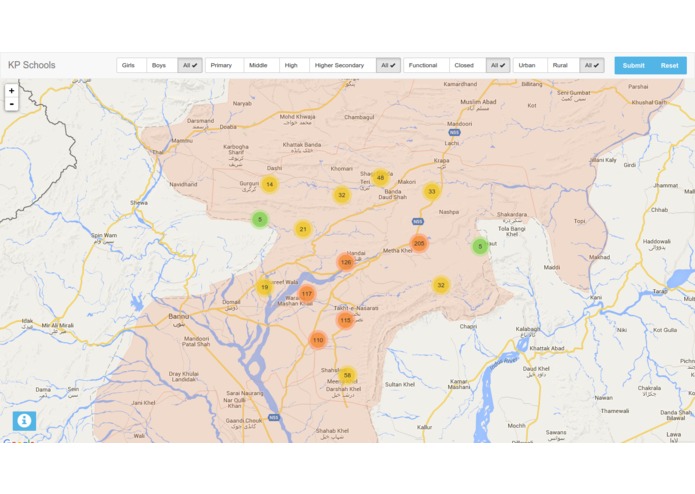Image resolution: width=695 pixels, height=494 pixels.
Task: Select the Rural filter
Action: (563, 65)
